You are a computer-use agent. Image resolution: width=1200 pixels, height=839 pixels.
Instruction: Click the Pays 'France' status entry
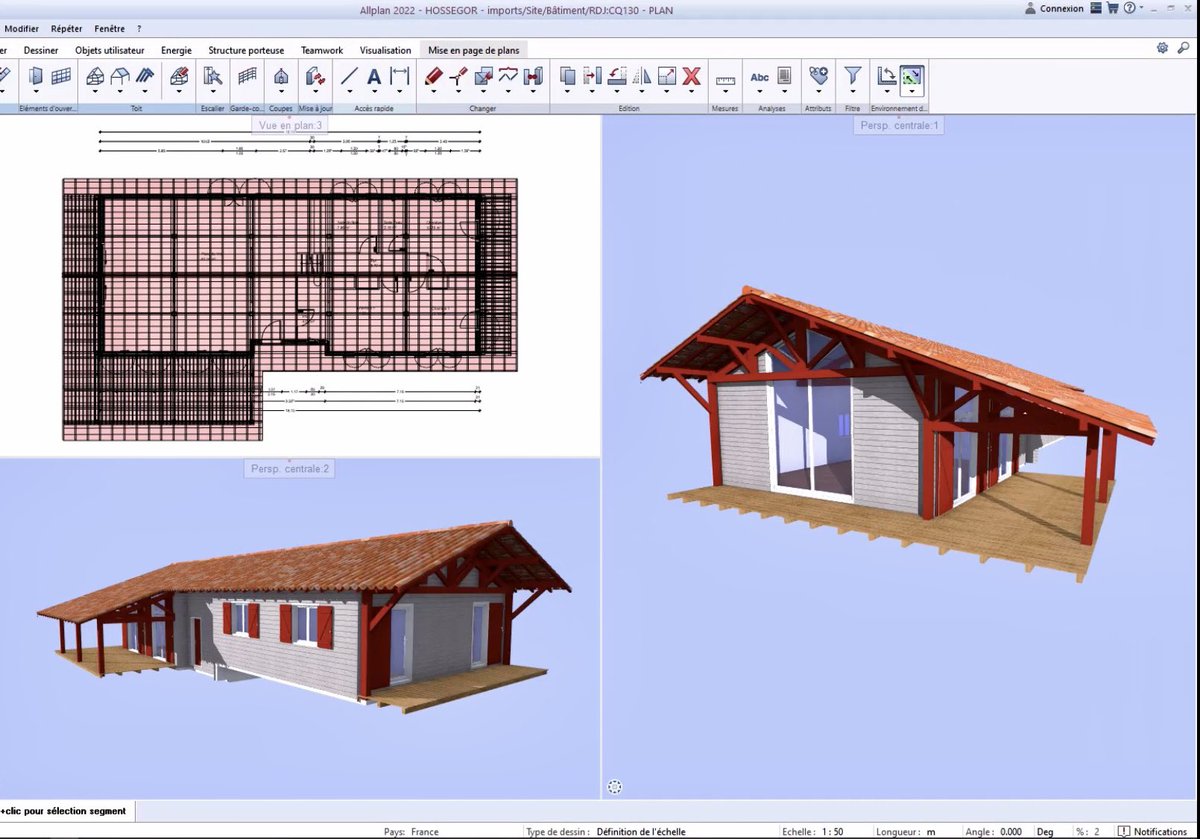424,832
